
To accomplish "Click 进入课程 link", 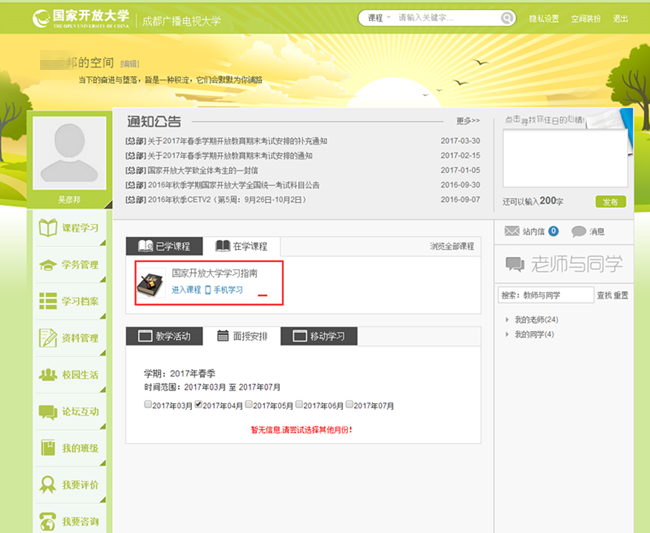I will point(186,290).
